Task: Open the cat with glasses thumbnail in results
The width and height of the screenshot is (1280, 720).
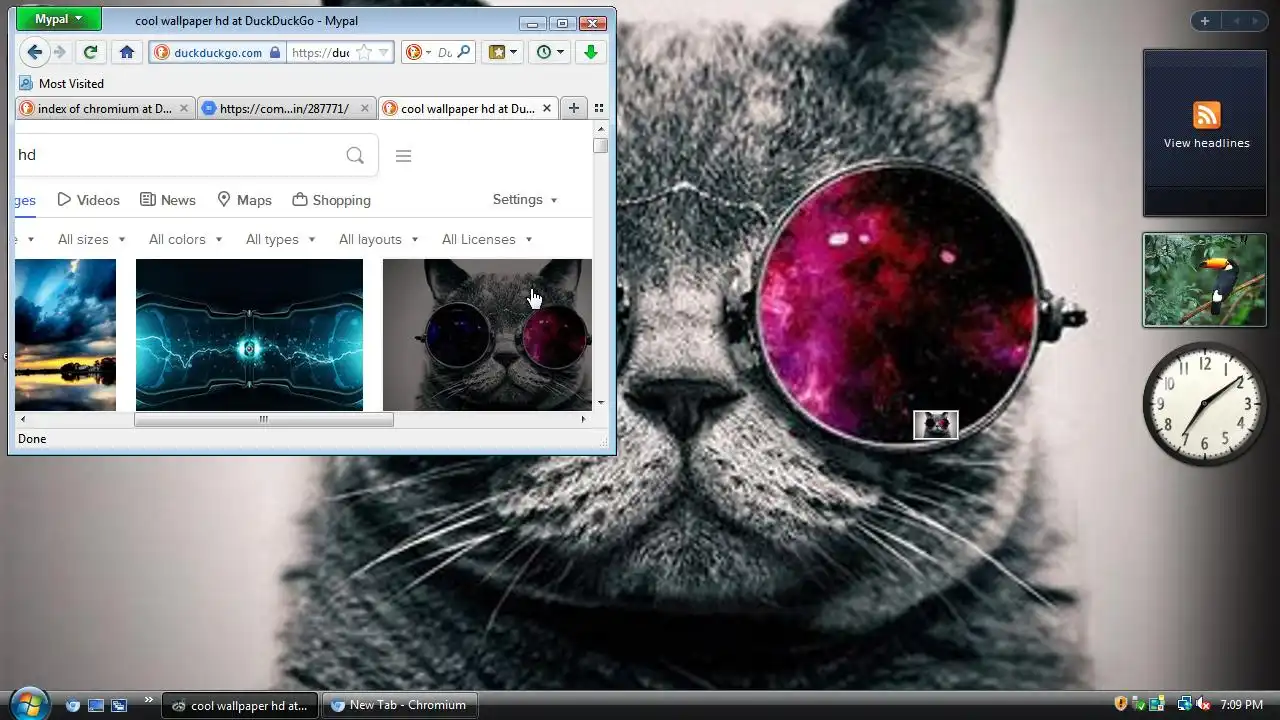Action: [x=487, y=335]
